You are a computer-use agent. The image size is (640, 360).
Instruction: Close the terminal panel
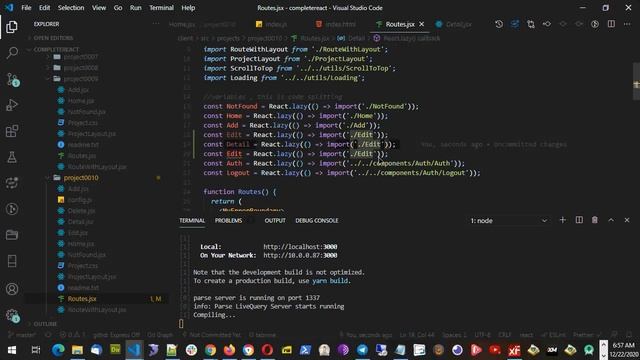[x=627, y=220]
